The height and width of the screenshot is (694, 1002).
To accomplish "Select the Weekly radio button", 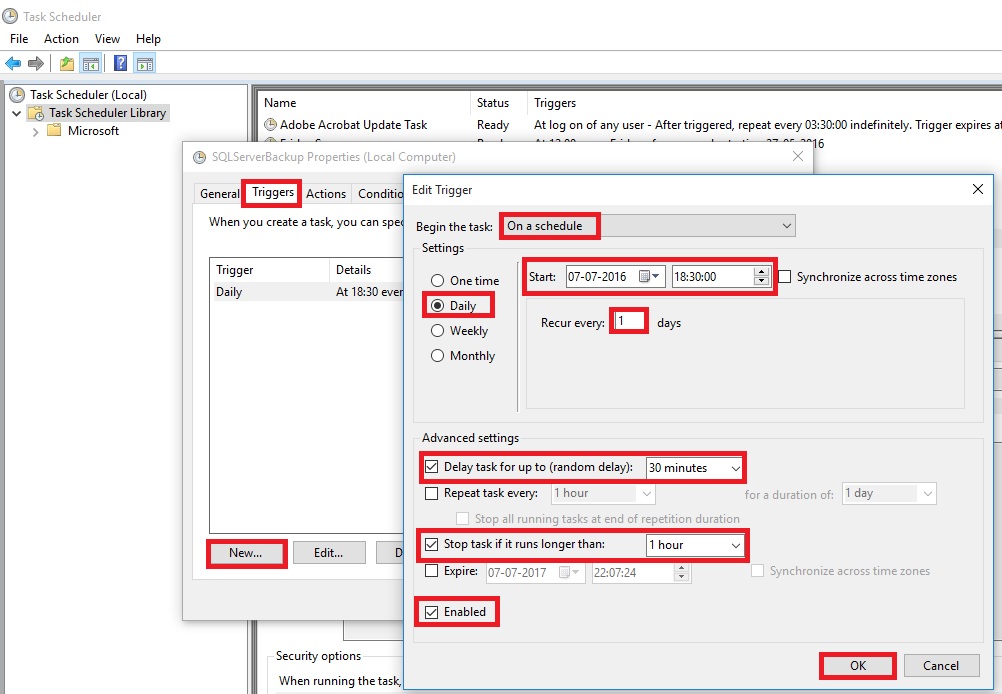I will [437, 331].
